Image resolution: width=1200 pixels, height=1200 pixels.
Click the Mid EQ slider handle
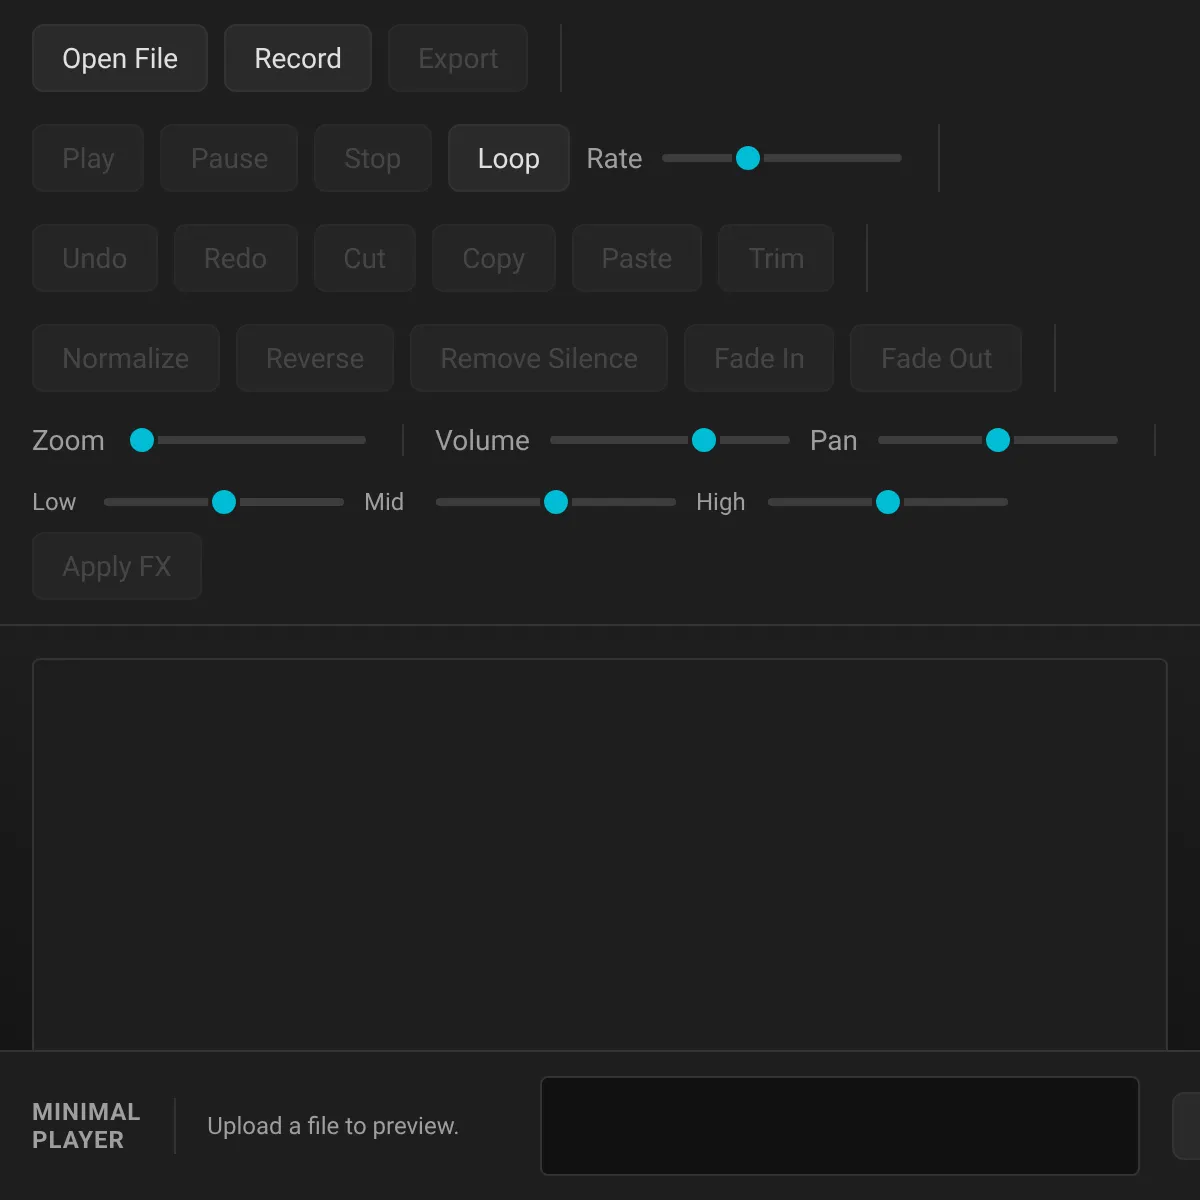(556, 502)
